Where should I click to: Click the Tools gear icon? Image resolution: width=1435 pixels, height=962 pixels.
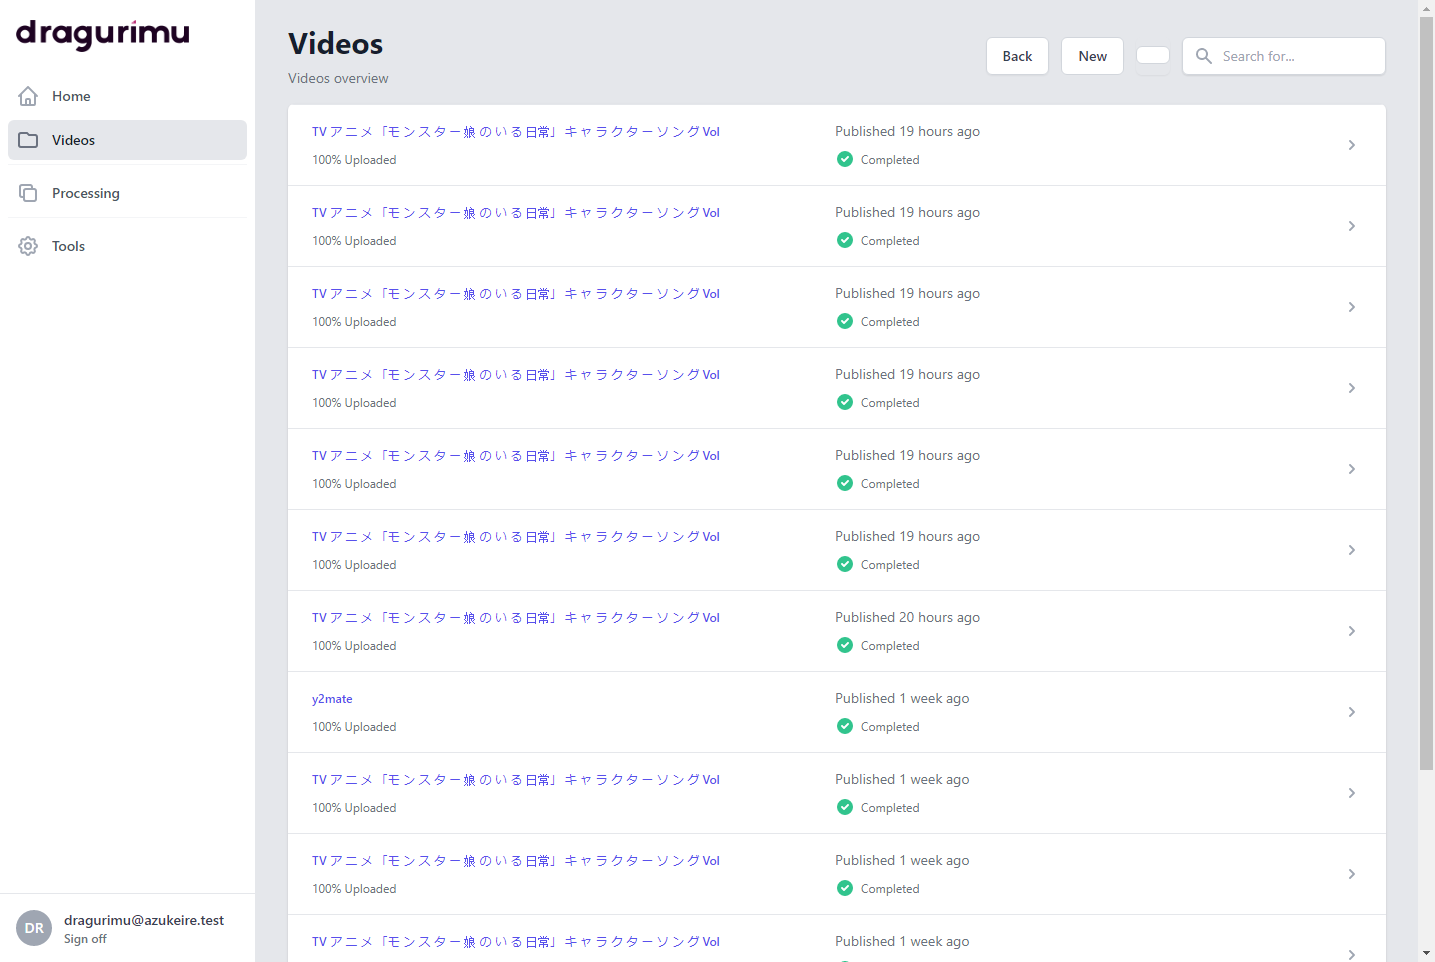(x=28, y=246)
